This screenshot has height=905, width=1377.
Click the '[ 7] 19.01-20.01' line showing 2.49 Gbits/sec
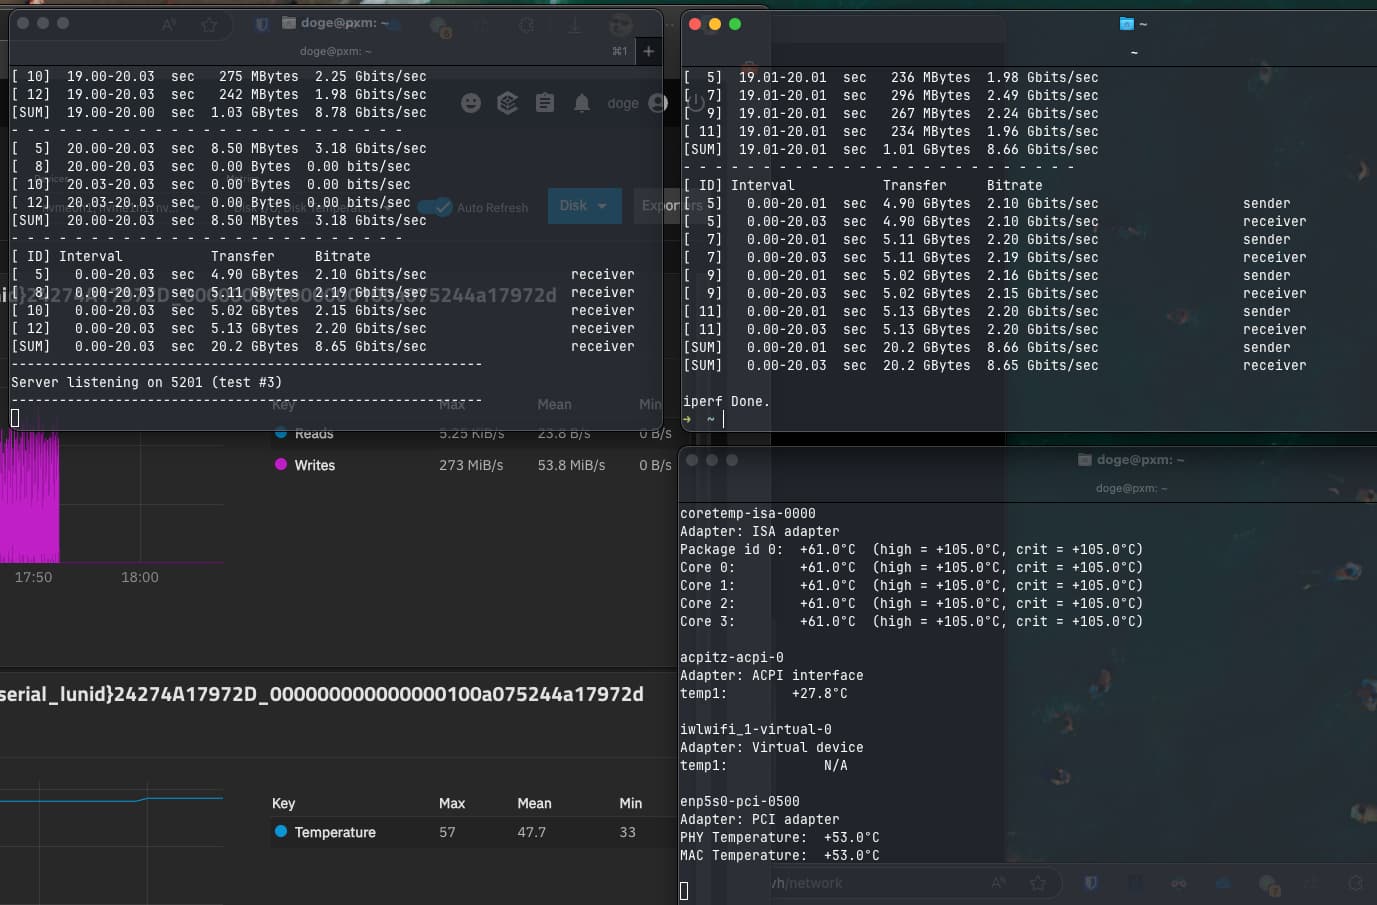(x=890, y=95)
